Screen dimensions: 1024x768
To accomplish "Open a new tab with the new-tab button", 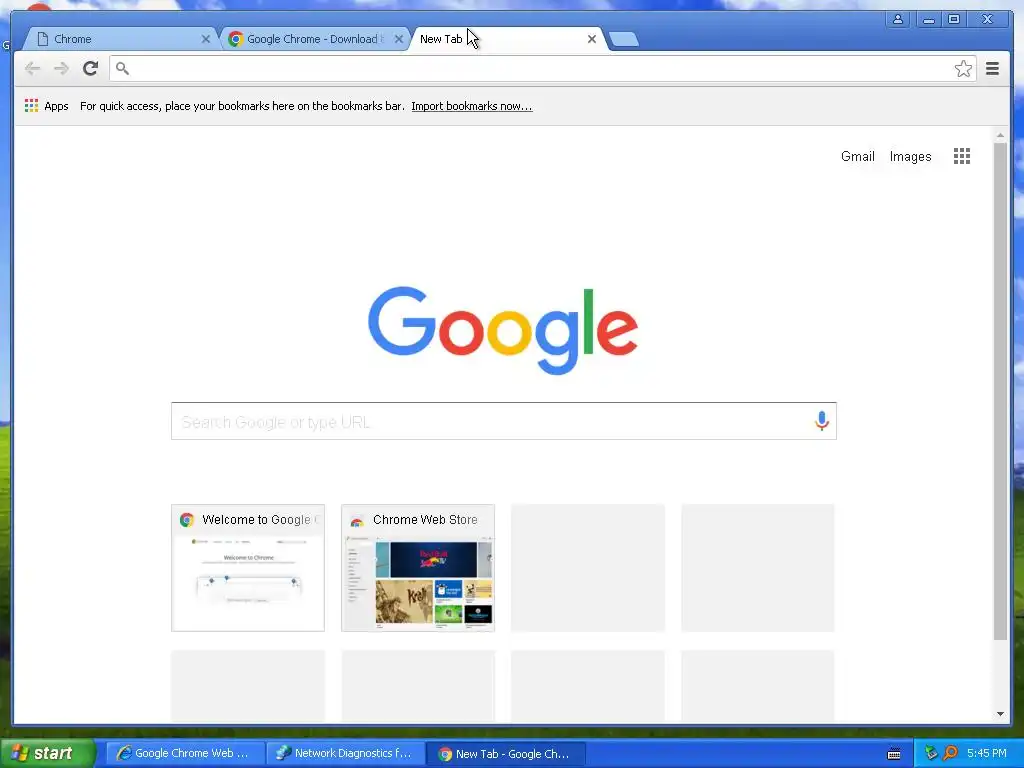I will pos(624,39).
